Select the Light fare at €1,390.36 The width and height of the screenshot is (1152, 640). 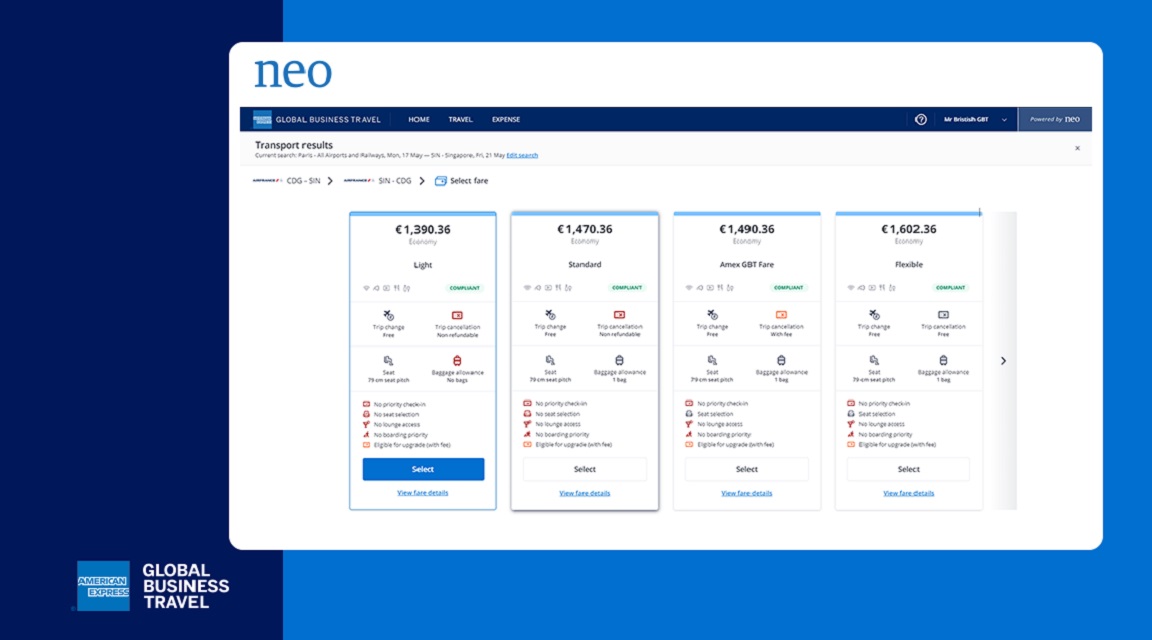pos(423,469)
